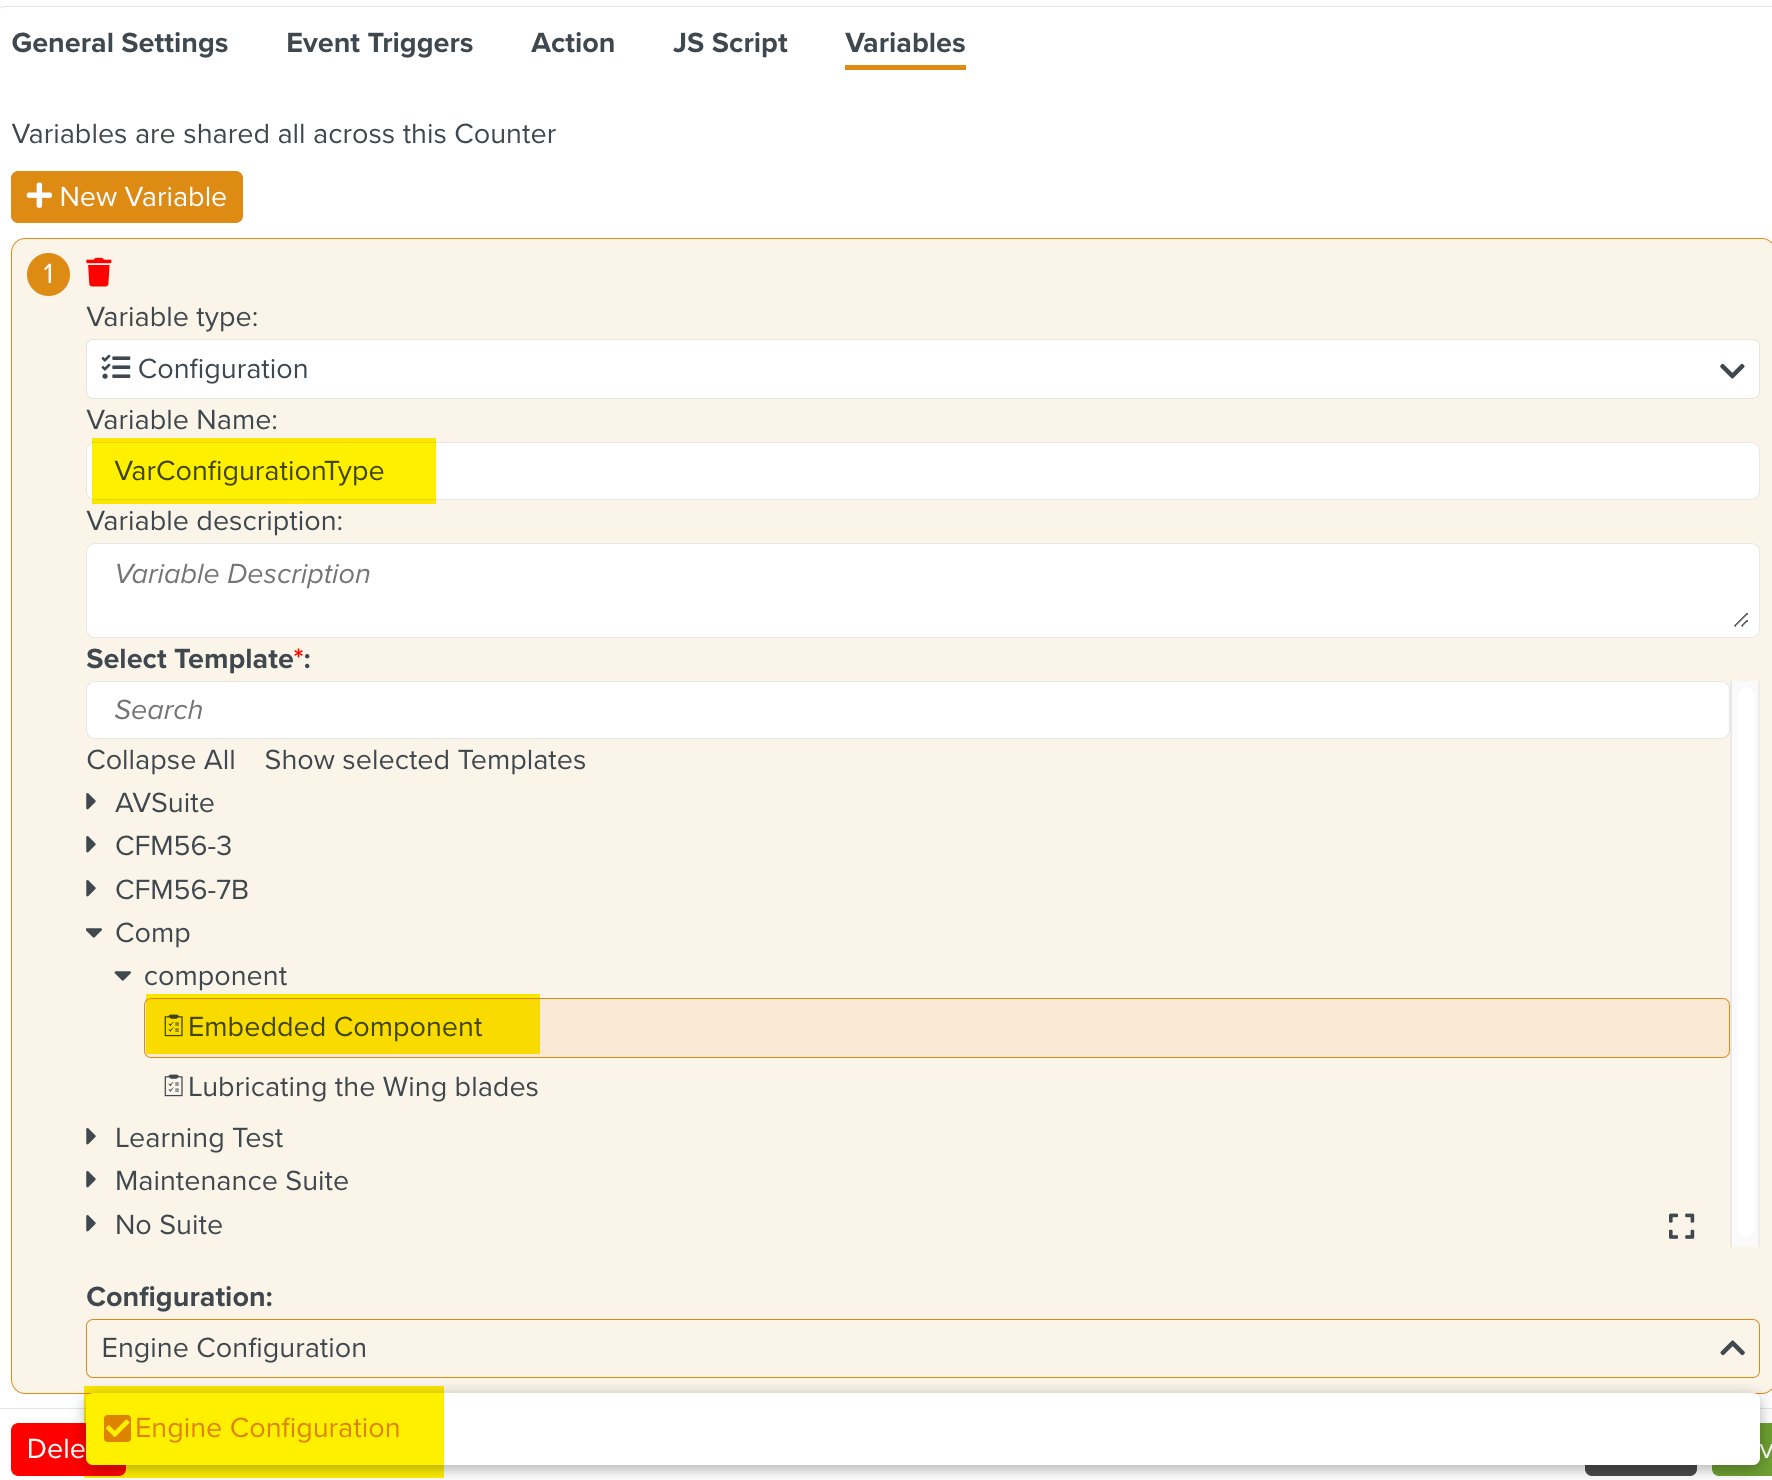Collapse the Comp tree node
Image resolution: width=1772 pixels, height=1480 pixels.
pos(94,932)
